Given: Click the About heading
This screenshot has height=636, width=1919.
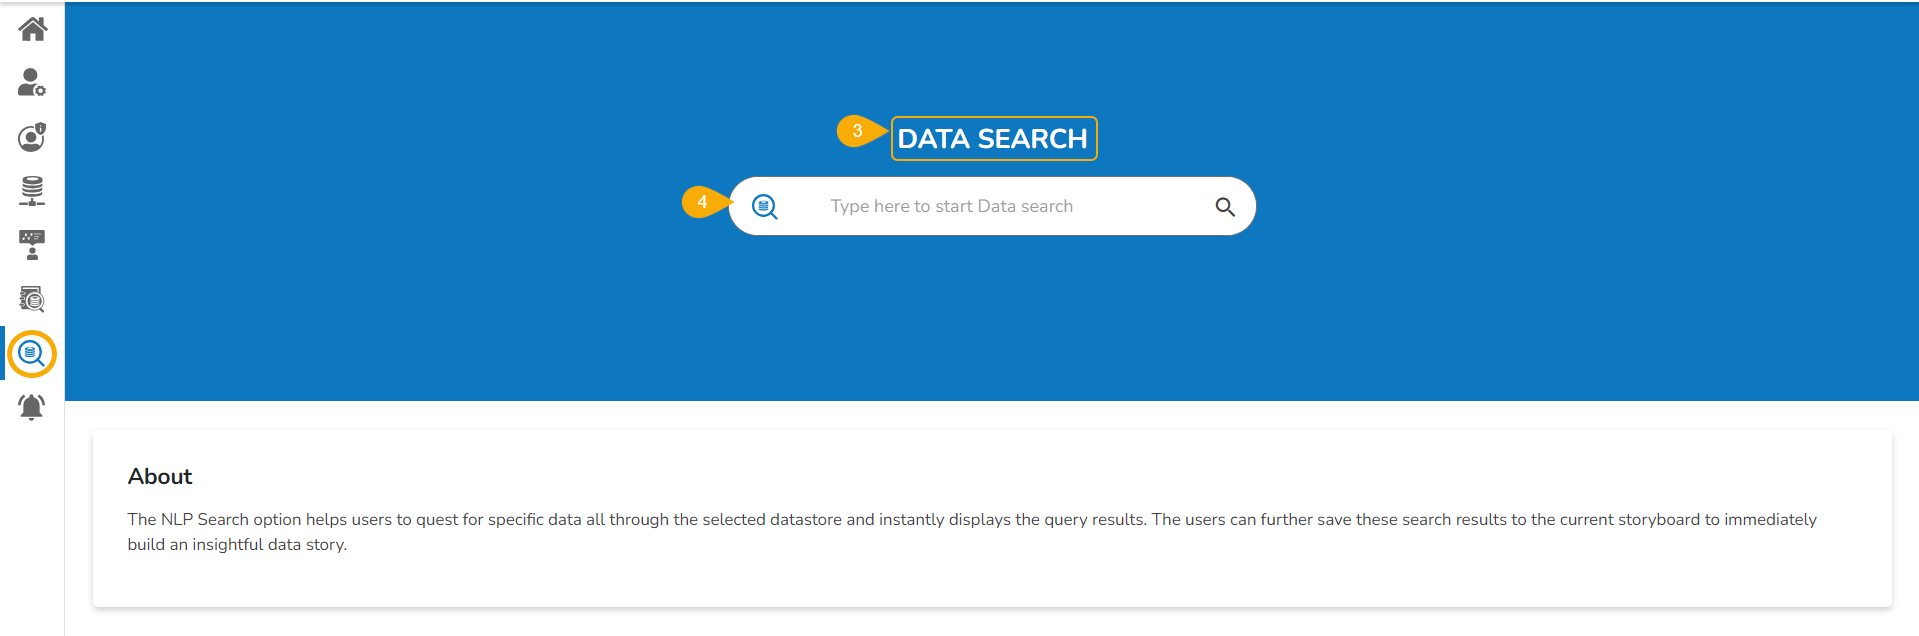Looking at the screenshot, I should pyautogui.click(x=160, y=477).
